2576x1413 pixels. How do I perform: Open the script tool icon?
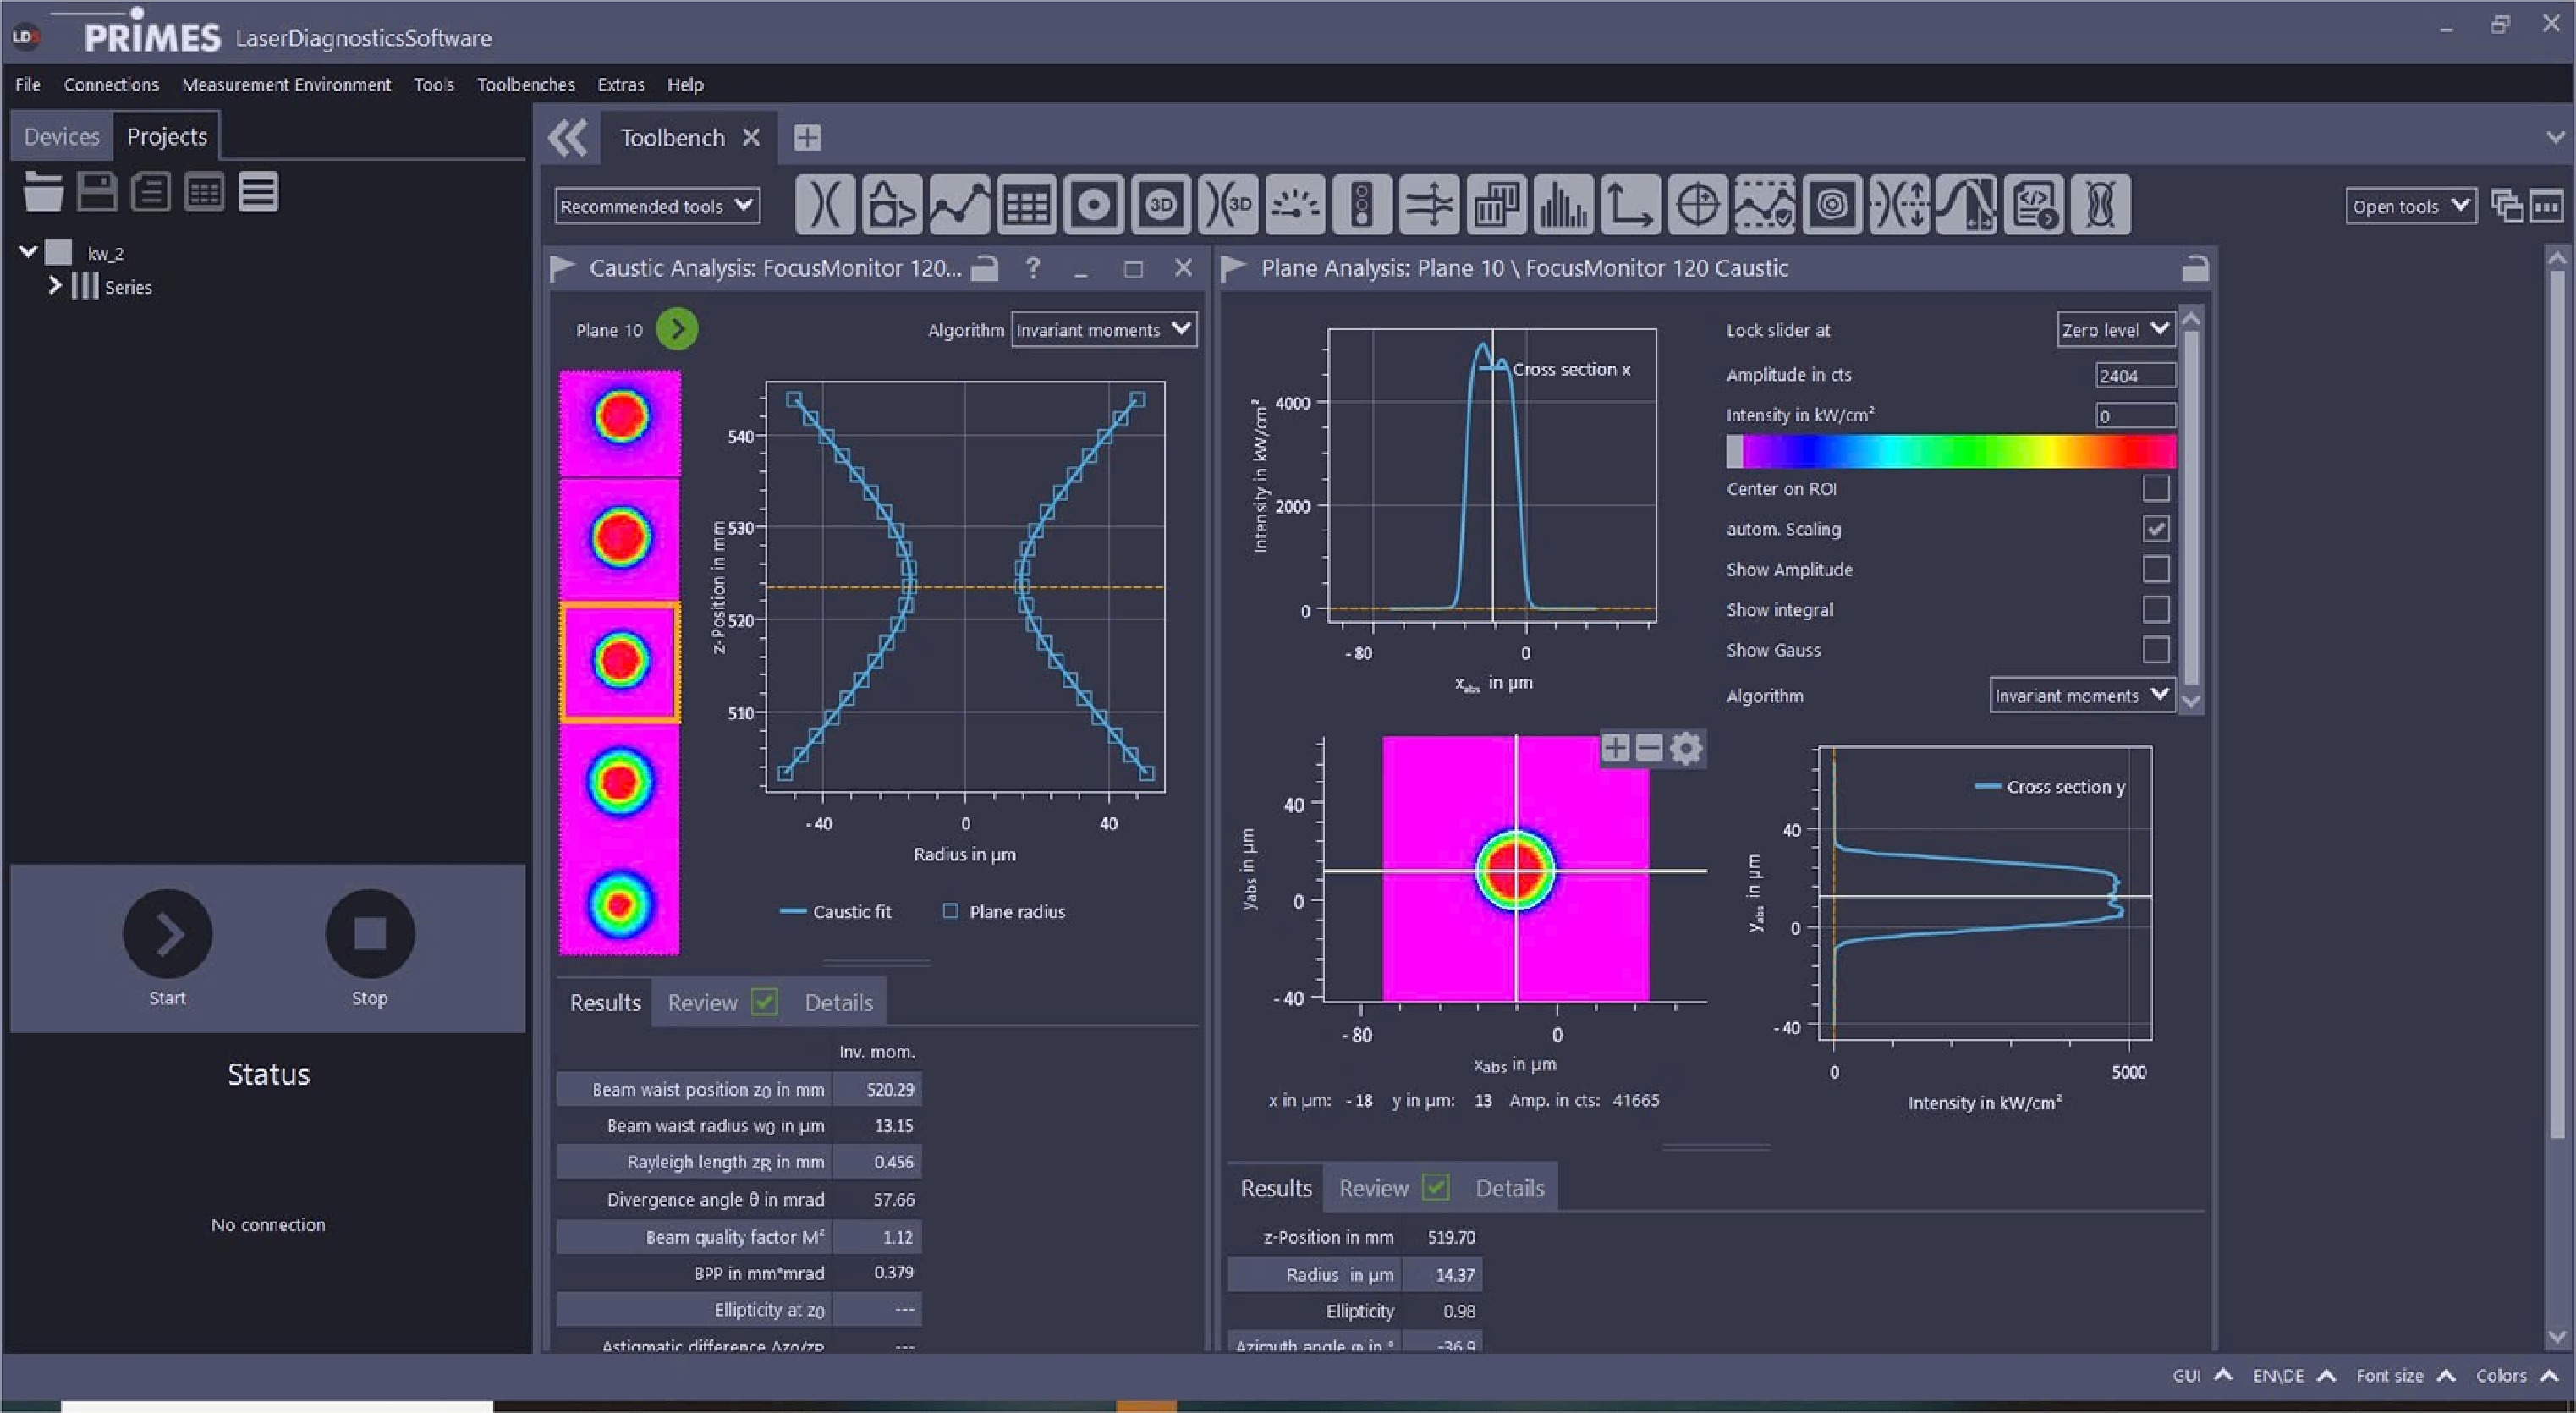tap(2033, 205)
